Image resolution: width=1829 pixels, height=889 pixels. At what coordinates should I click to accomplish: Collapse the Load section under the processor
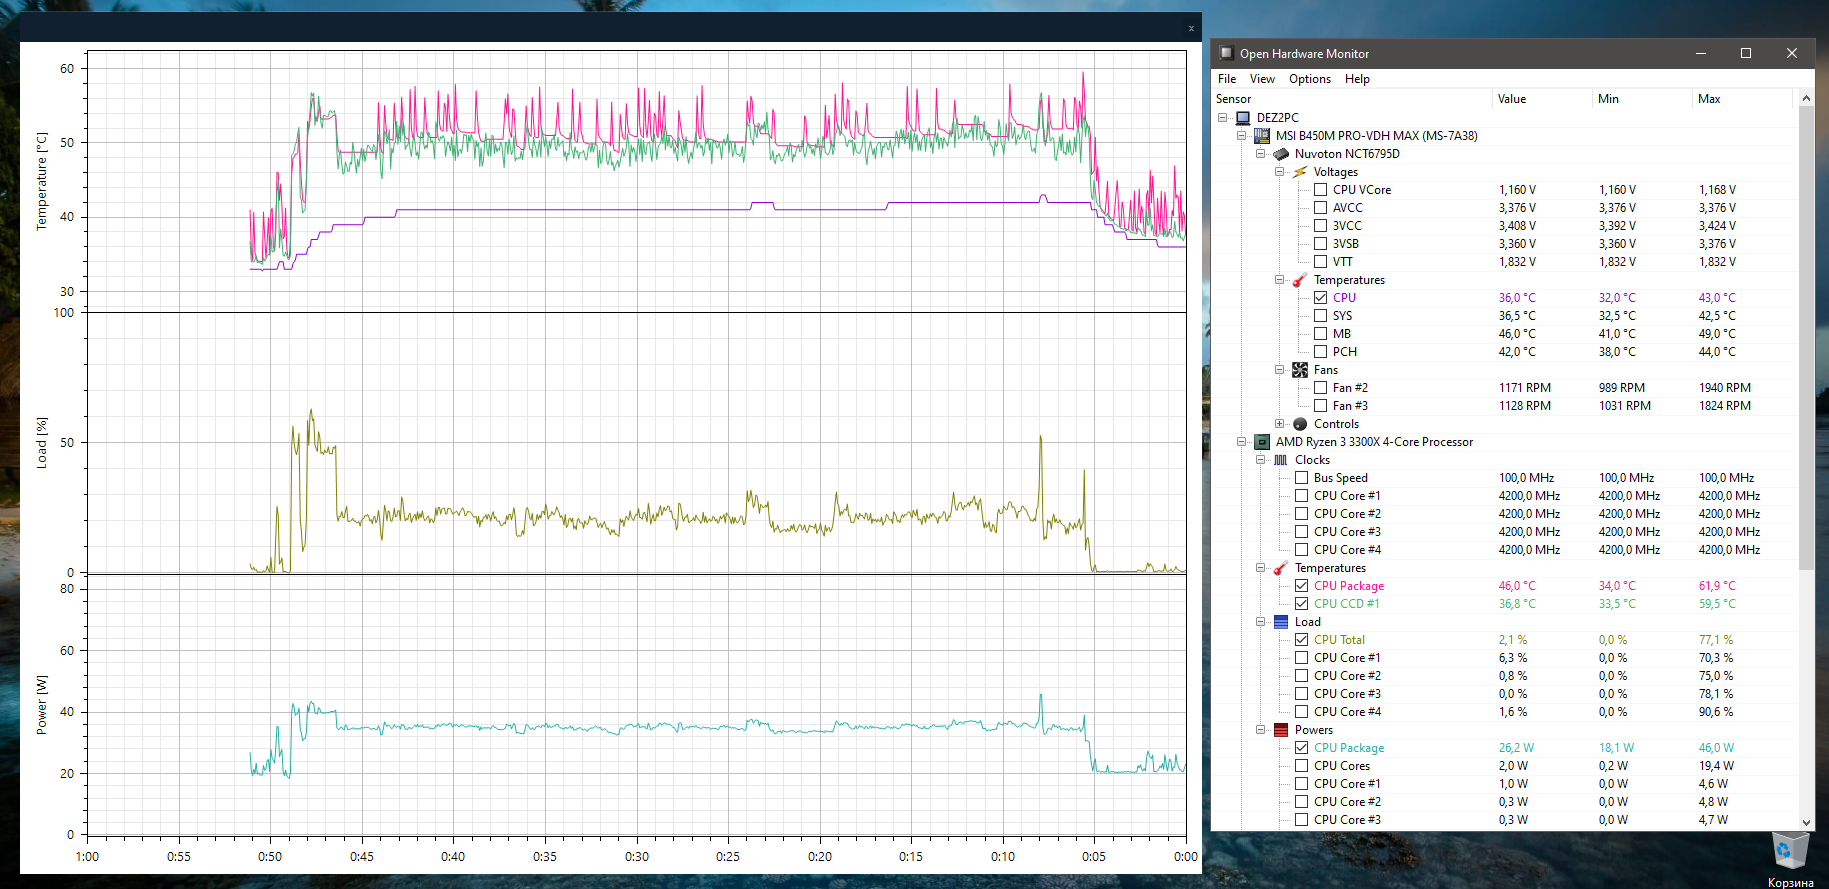coord(1260,622)
